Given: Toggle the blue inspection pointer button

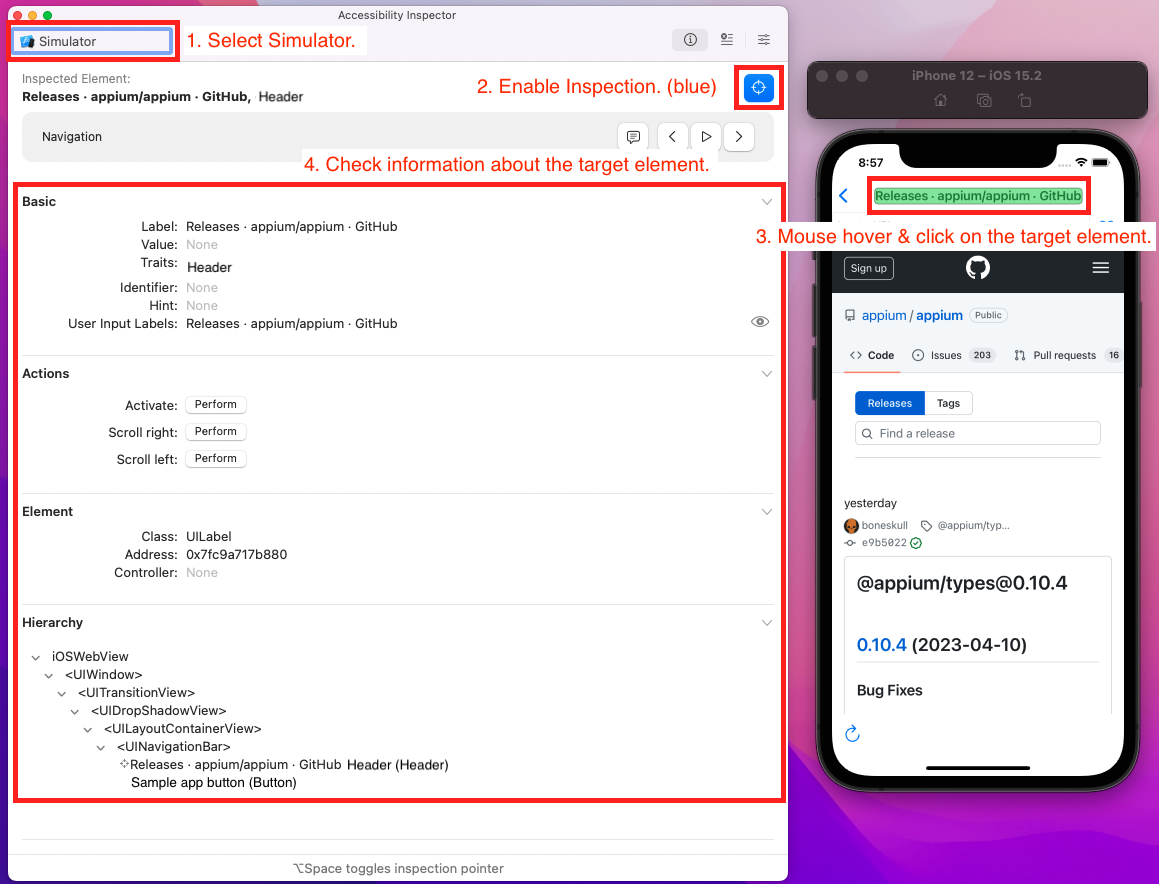Looking at the screenshot, I should pos(758,87).
